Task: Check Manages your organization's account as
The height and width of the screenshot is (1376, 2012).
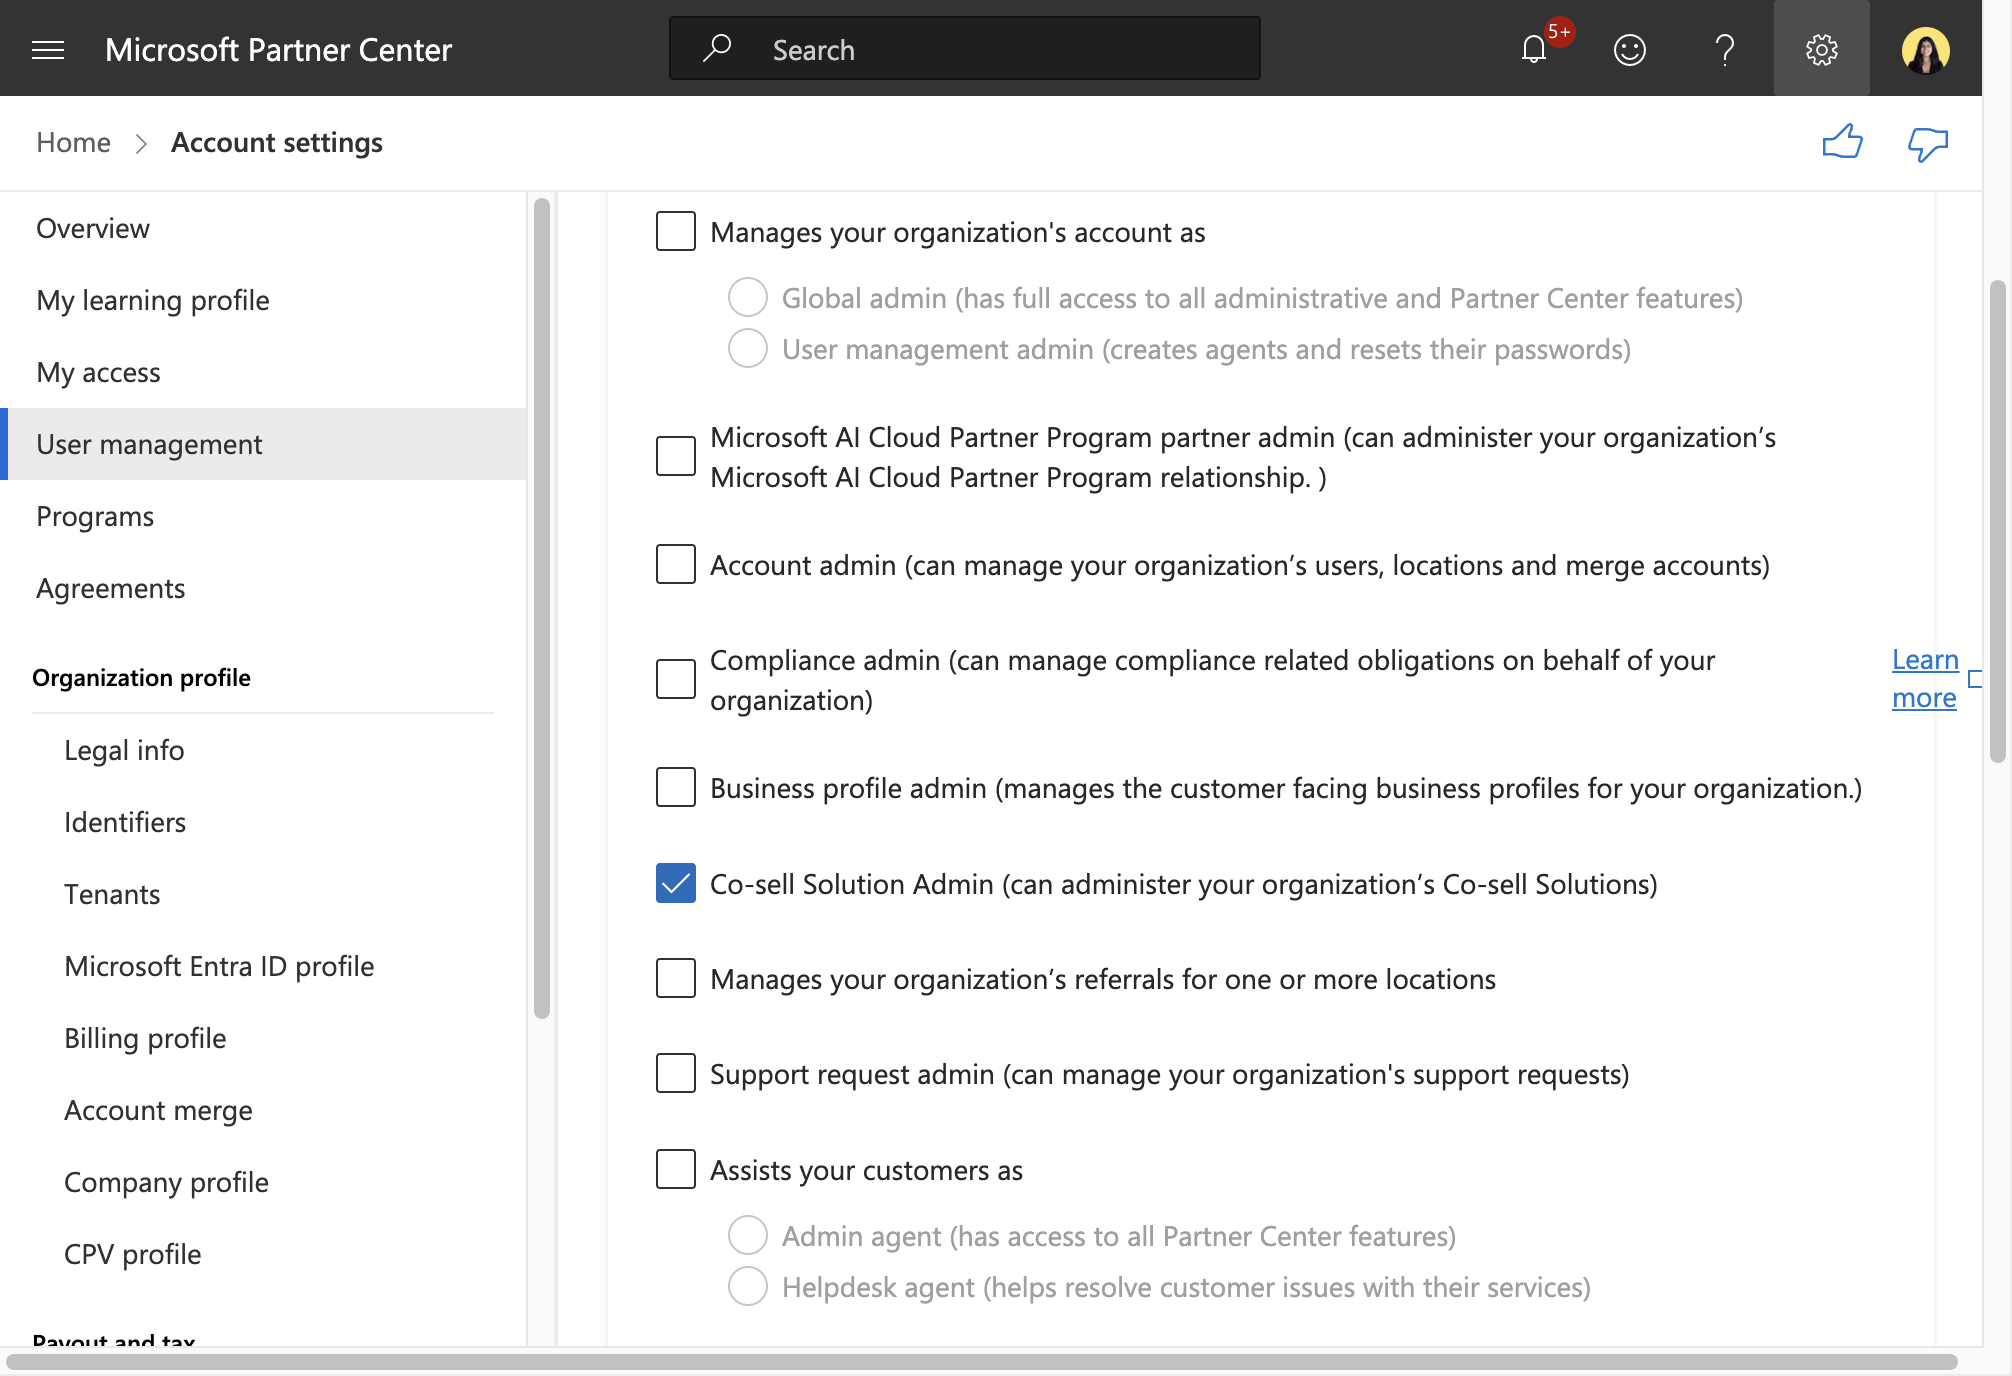Action: point(676,231)
